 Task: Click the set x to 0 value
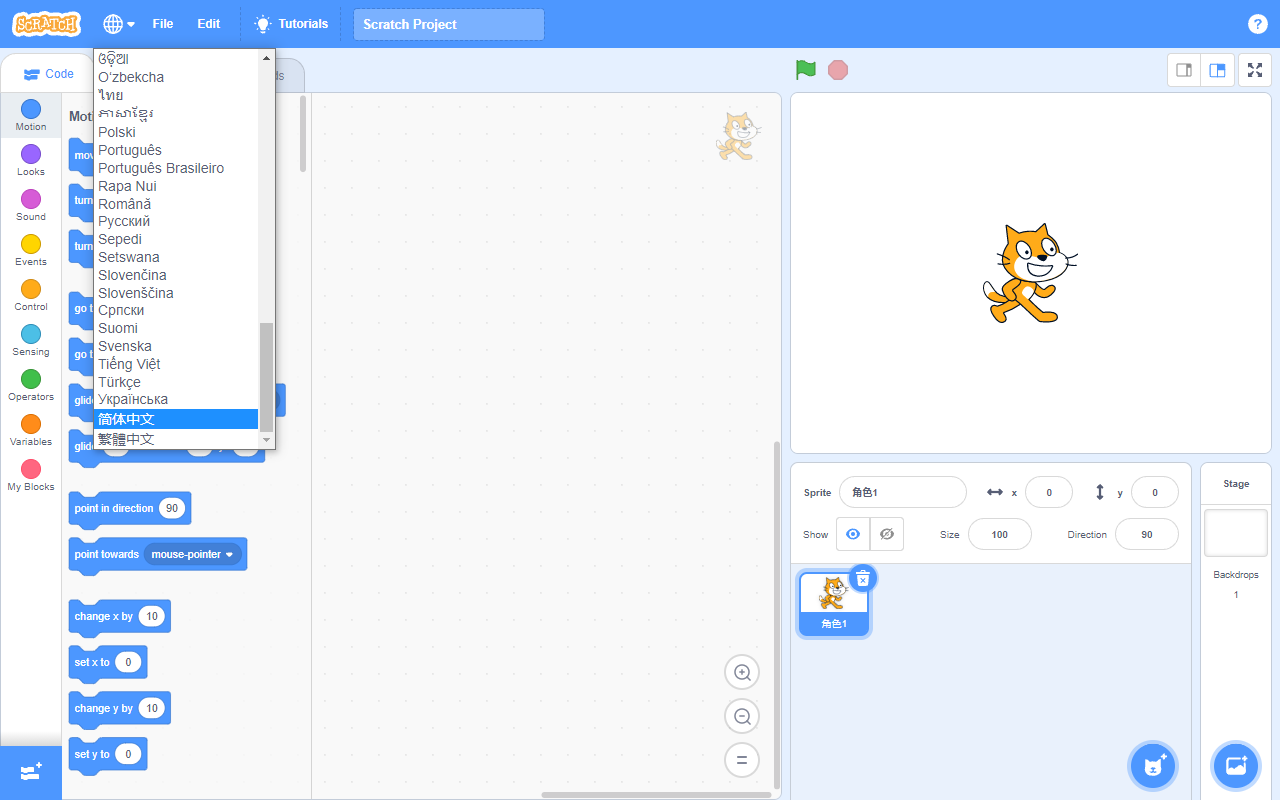coord(128,662)
